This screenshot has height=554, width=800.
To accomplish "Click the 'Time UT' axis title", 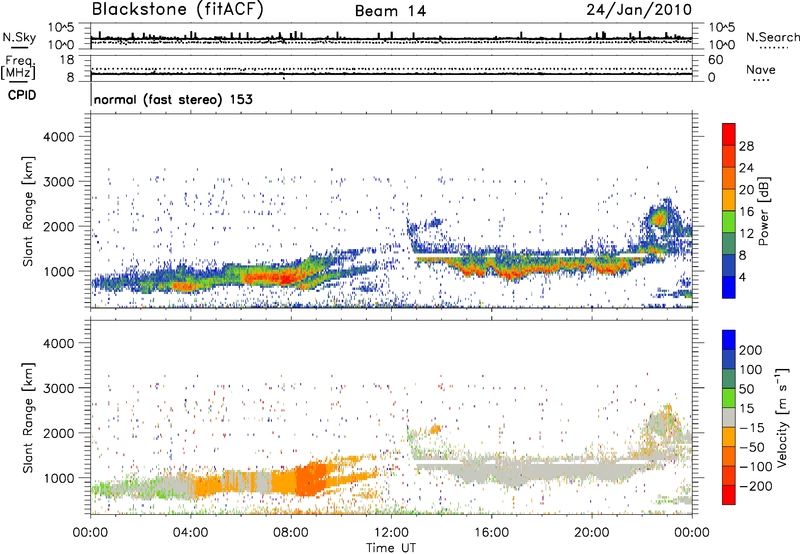I will click(x=391, y=548).
